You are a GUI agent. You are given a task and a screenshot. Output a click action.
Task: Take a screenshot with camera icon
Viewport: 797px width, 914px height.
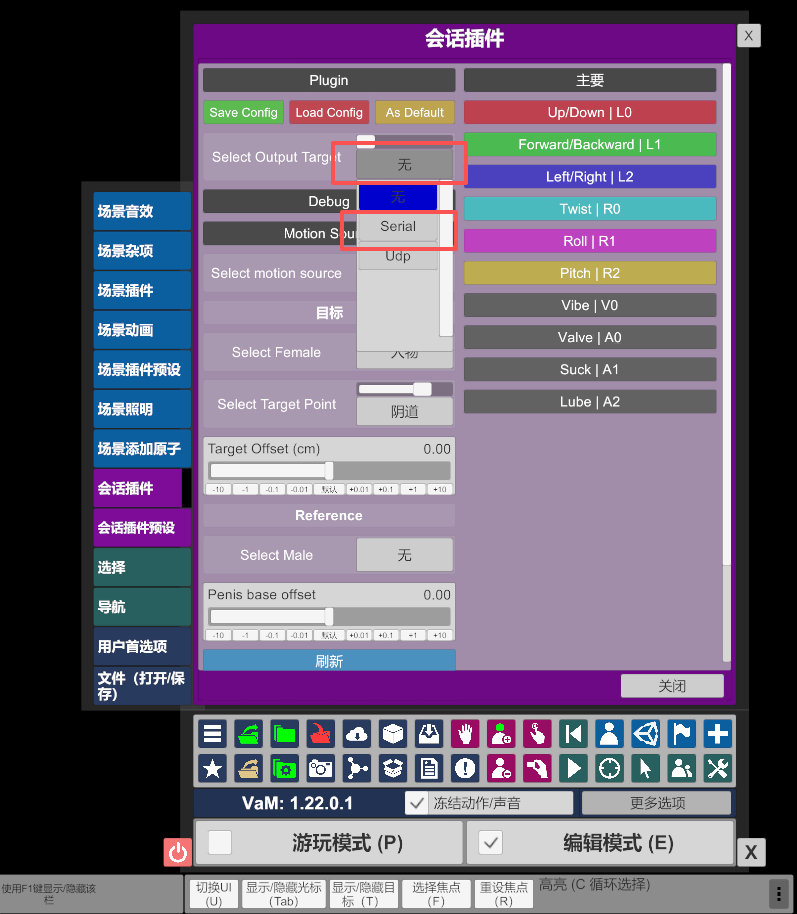pos(321,768)
